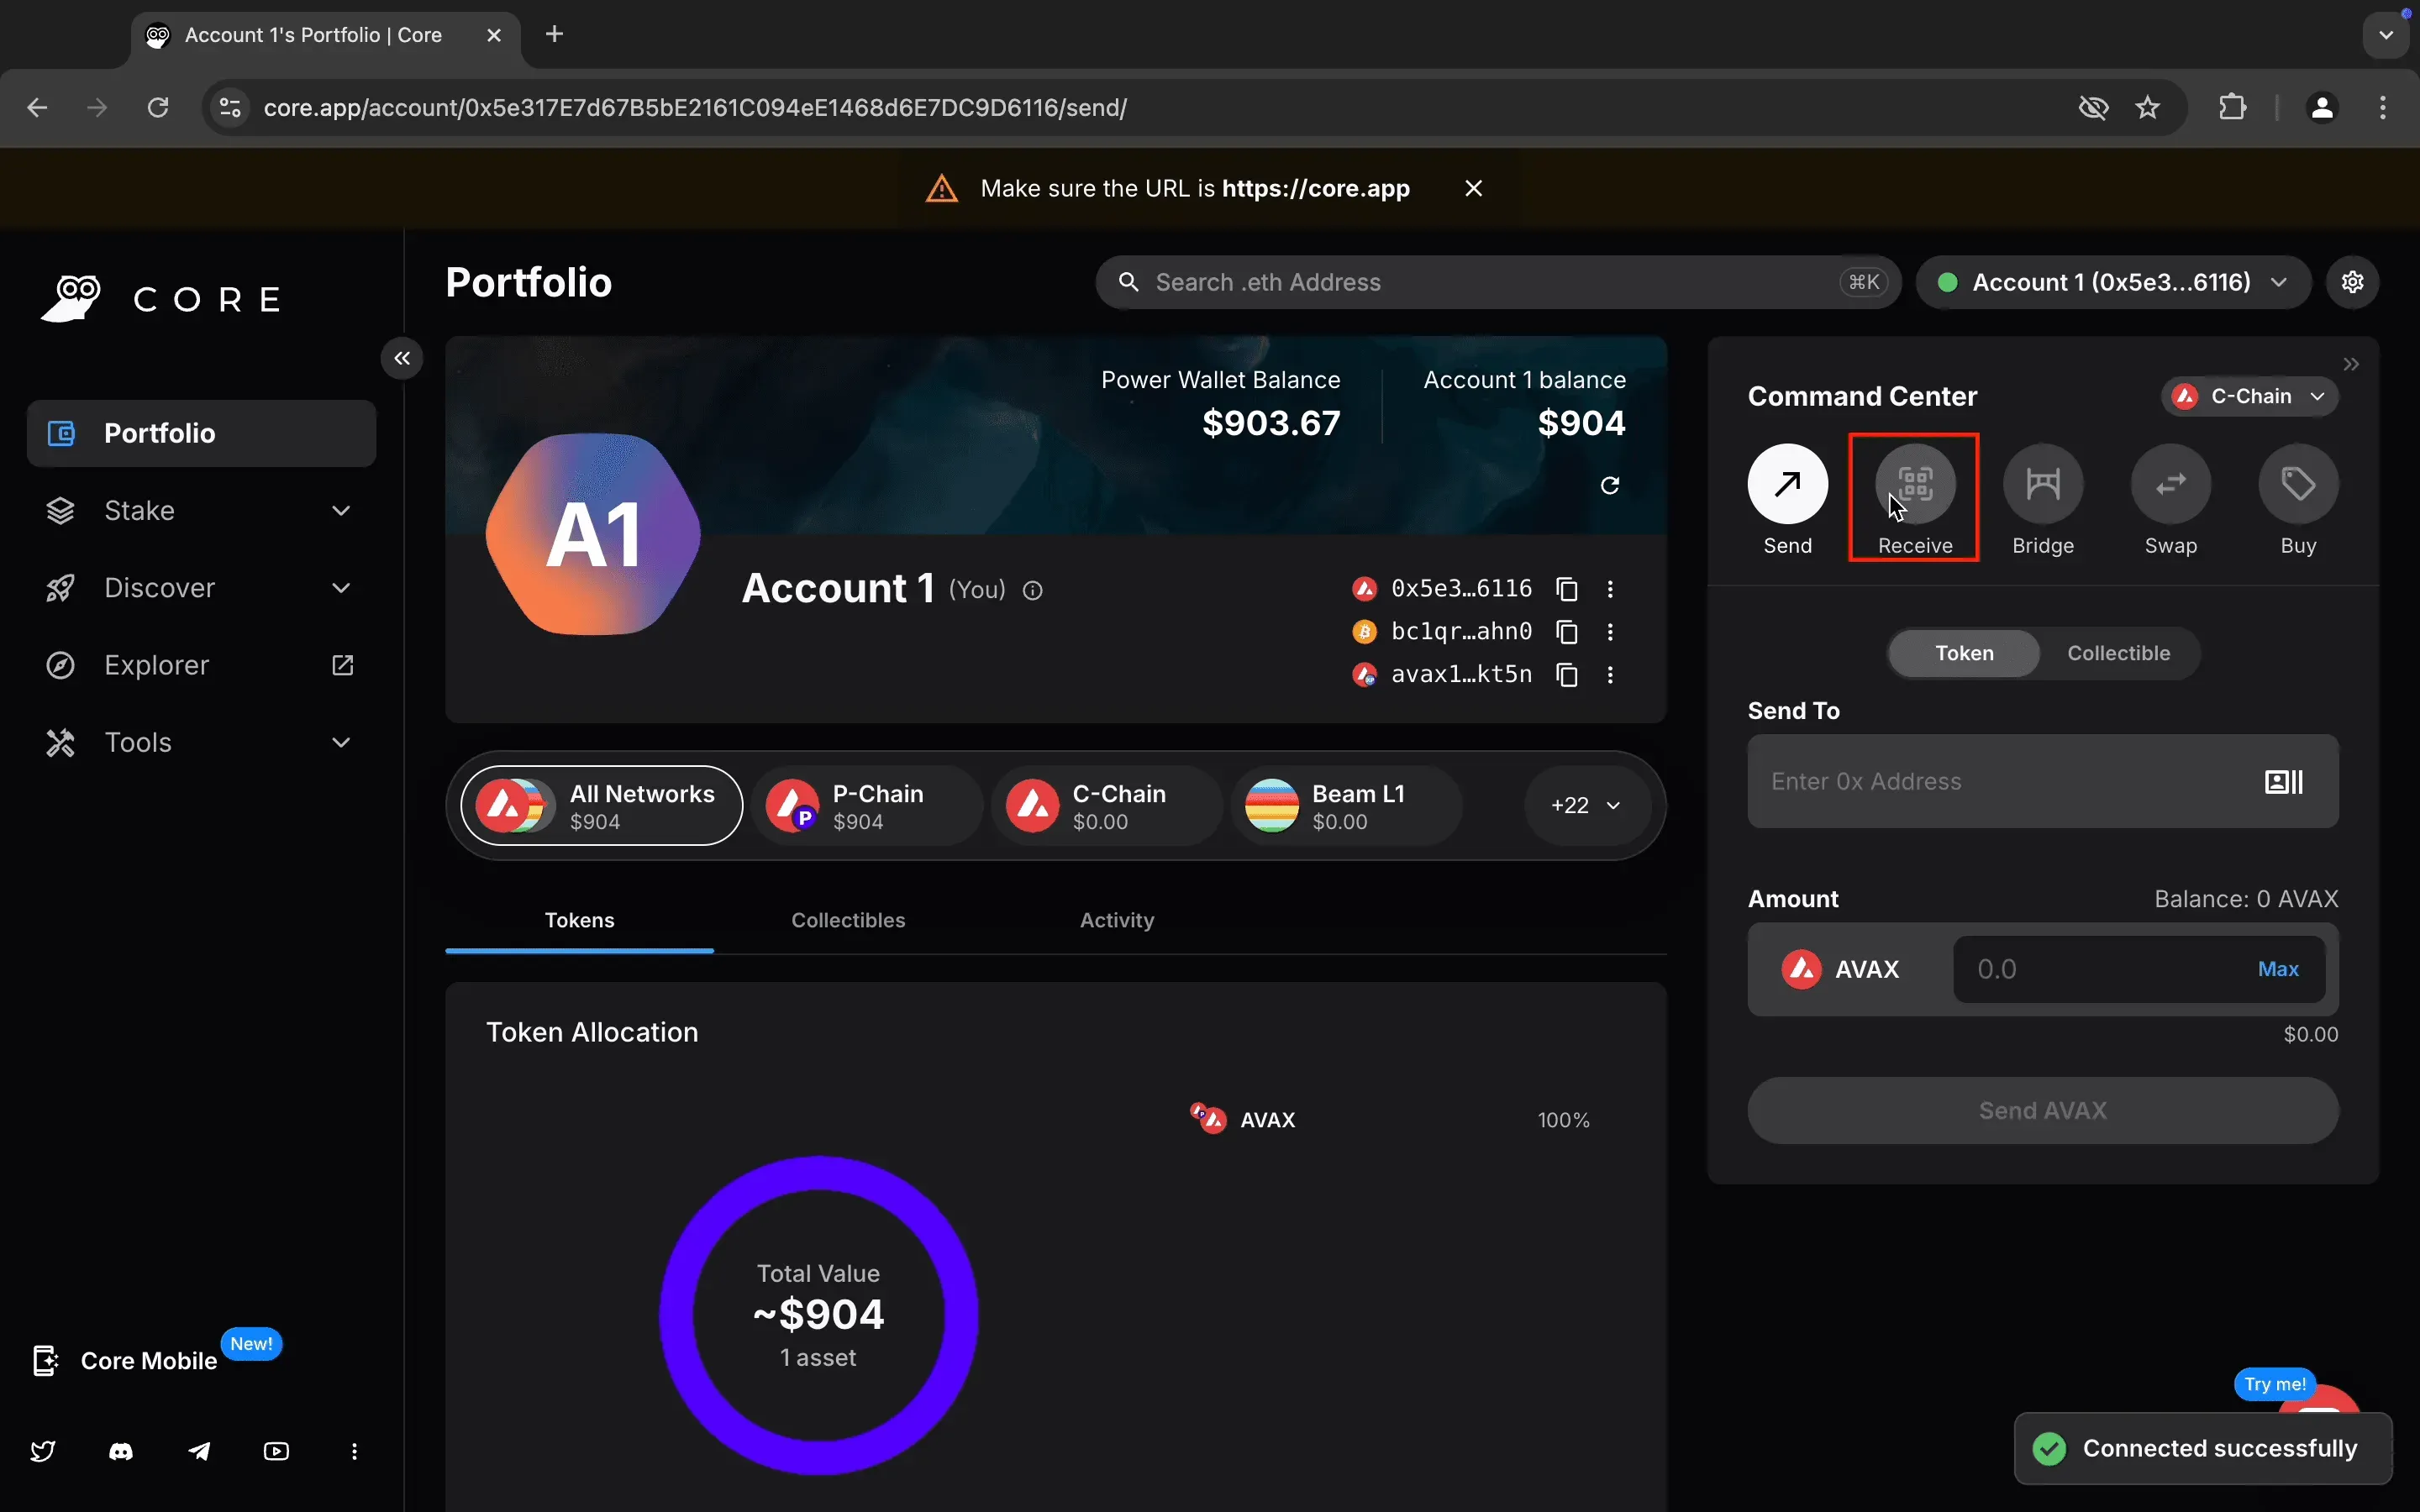Bookmark this page with the star icon
Viewport: 2420px width, 1512px height.
coord(2148,107)
